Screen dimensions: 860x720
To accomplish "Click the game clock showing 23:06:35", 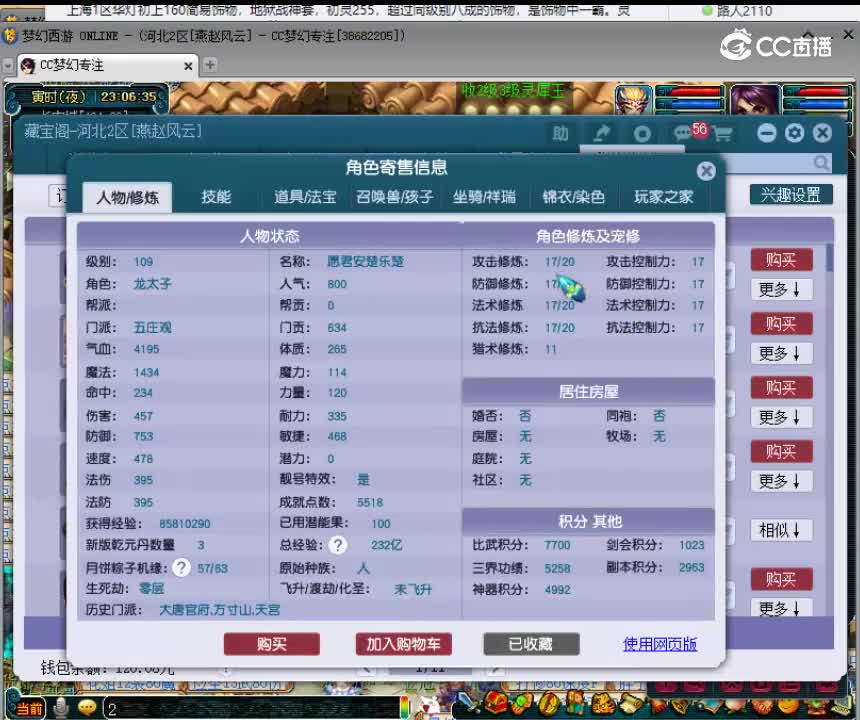I will [128, 97].
